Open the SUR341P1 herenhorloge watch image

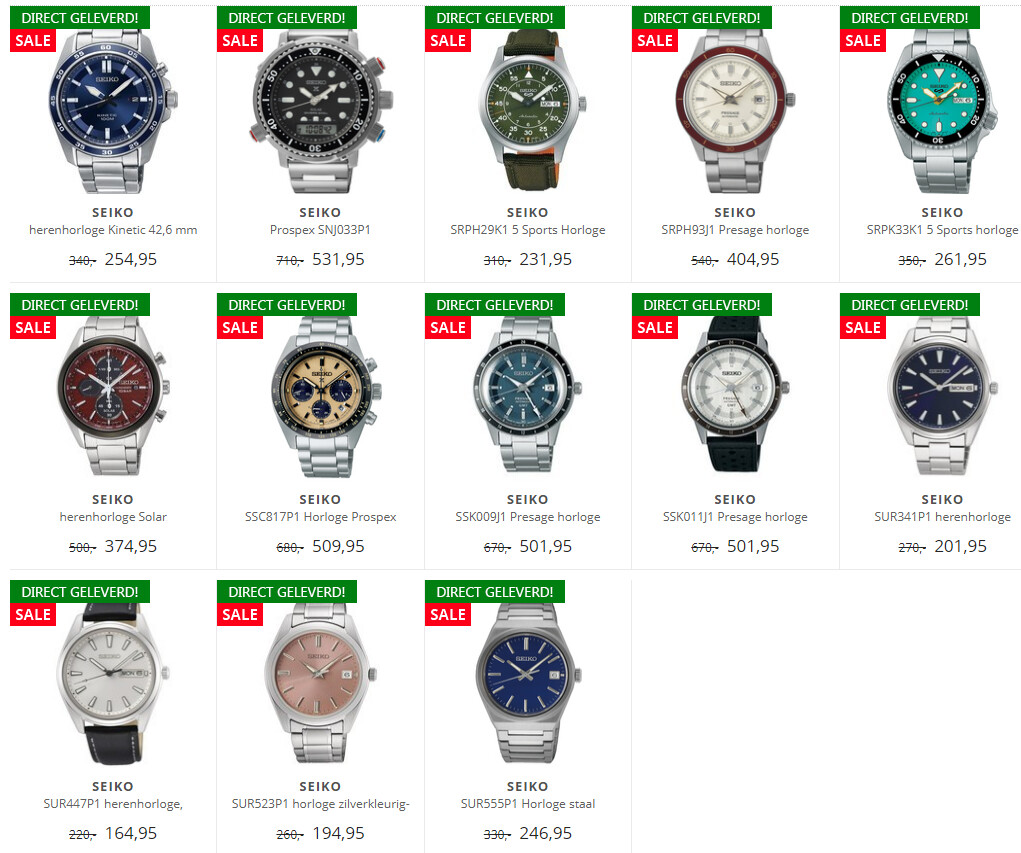[x=942, y=396]
